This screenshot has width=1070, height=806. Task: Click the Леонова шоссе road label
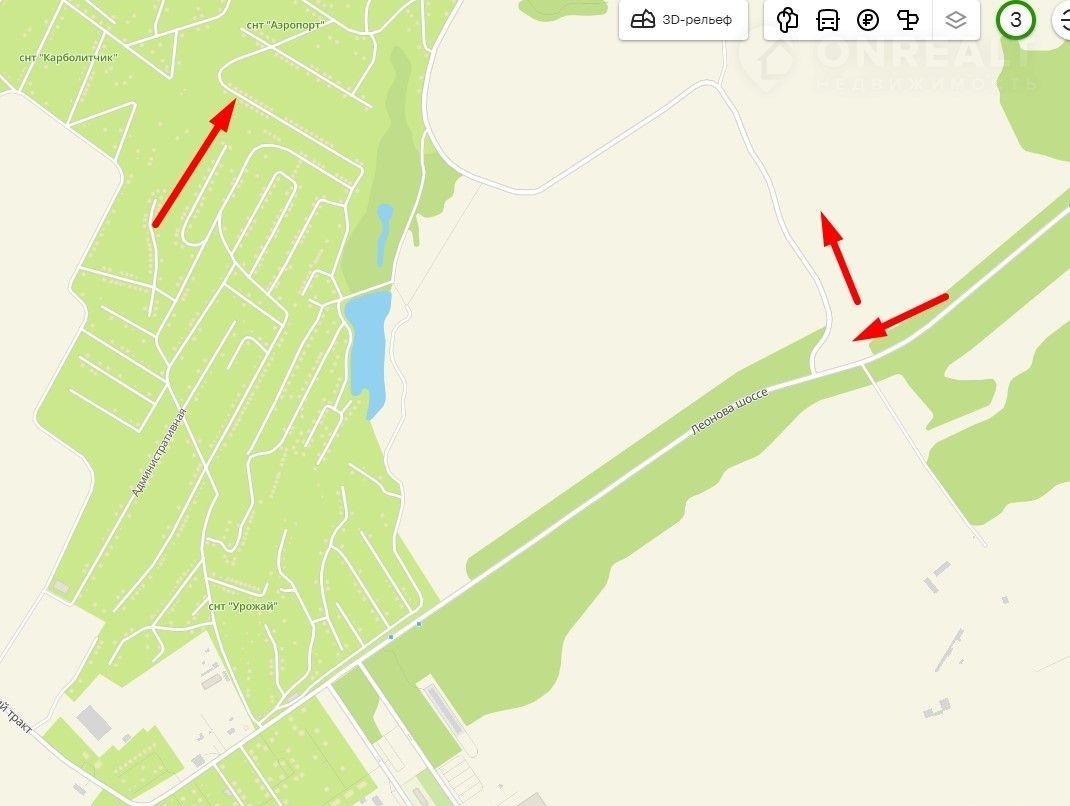(x=729, y=412)
